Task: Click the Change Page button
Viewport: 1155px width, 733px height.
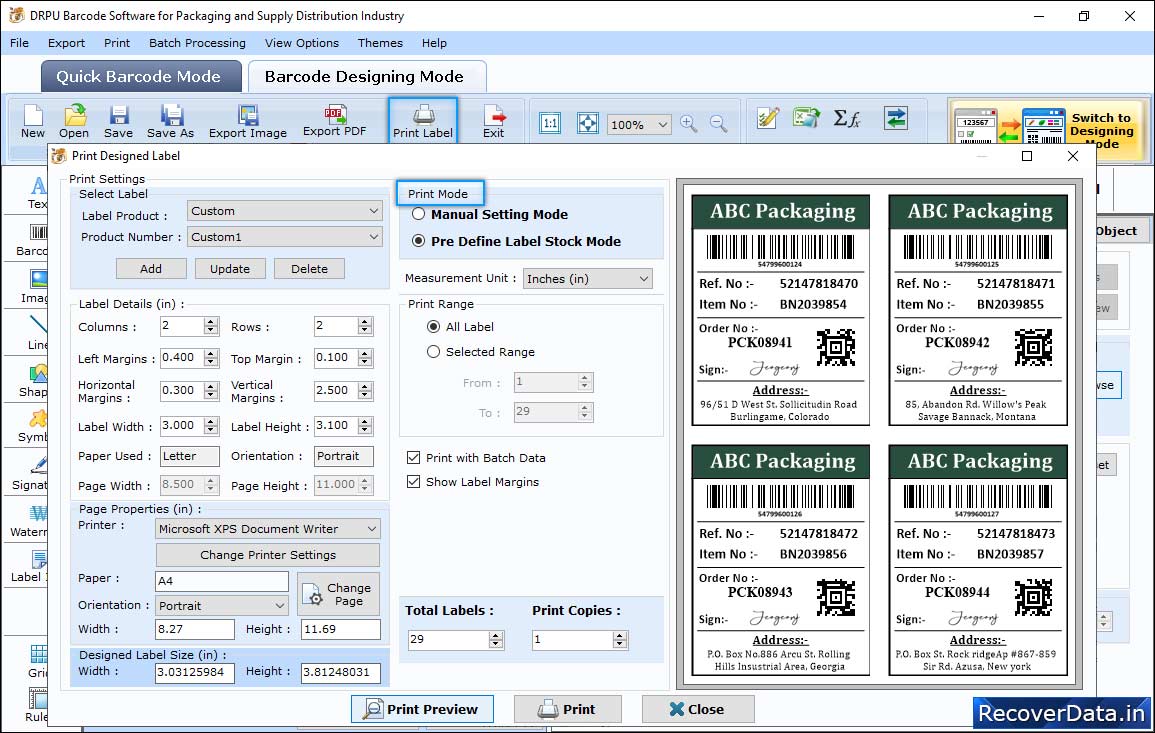Action: coord(339,594)
